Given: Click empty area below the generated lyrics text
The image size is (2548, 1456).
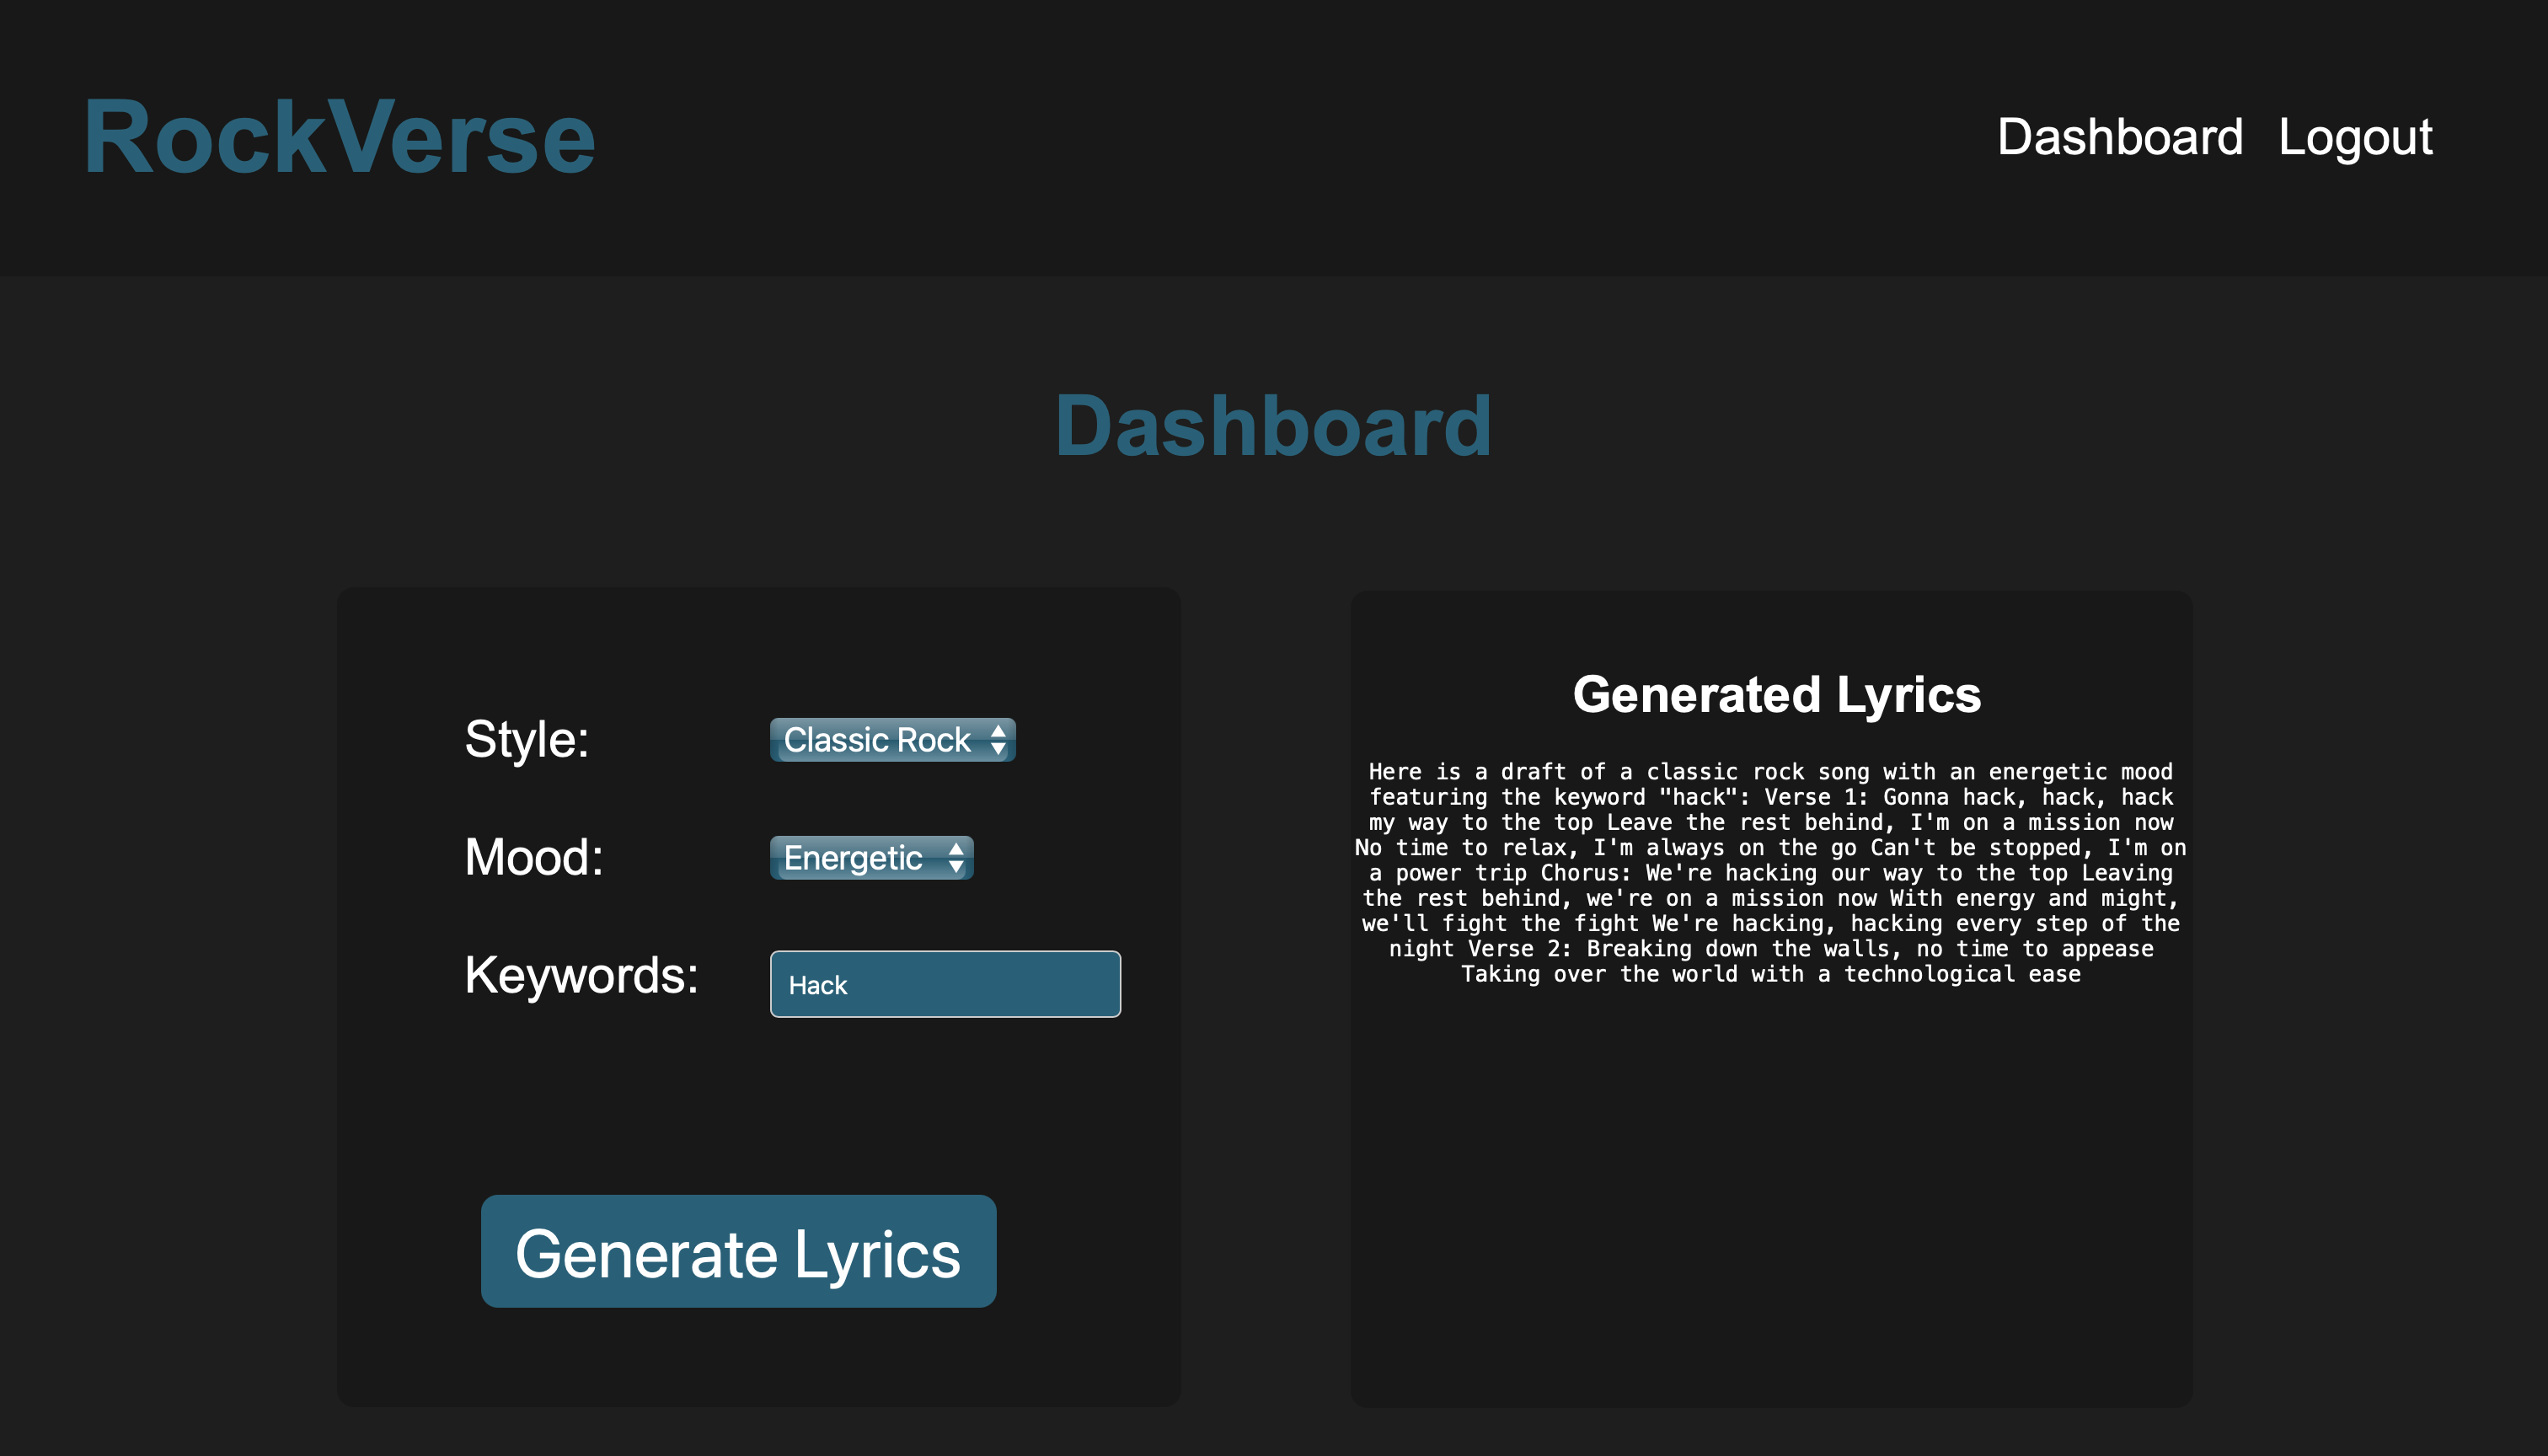Looking at the screenshot, I should [x=1770, y=1200].
